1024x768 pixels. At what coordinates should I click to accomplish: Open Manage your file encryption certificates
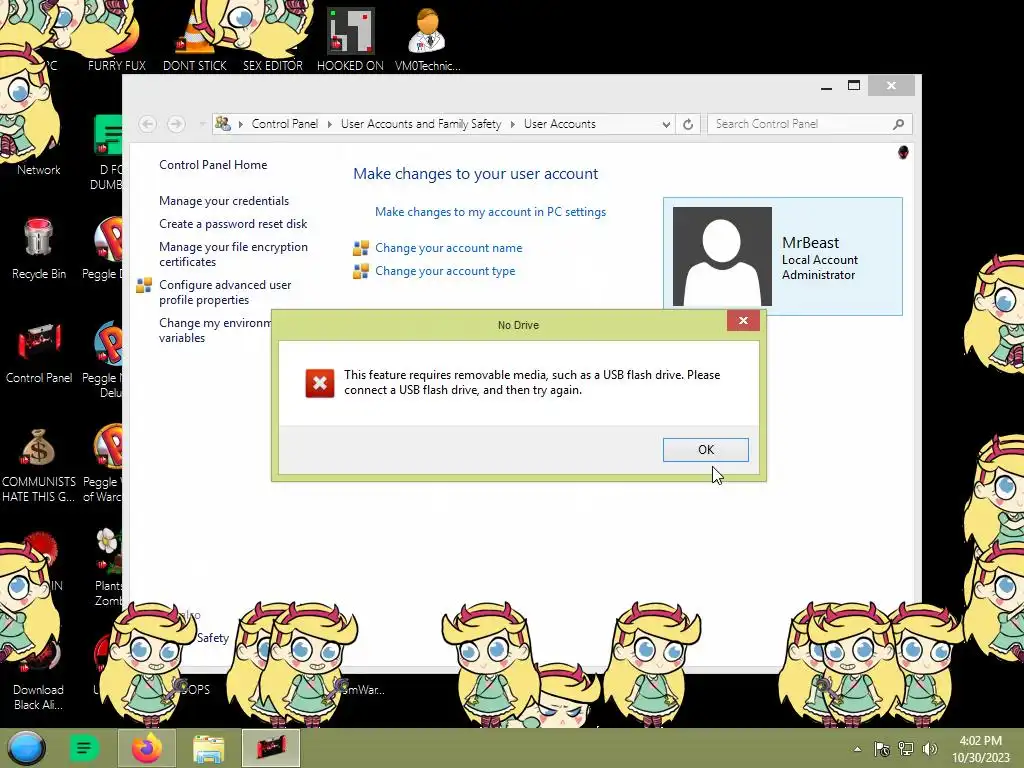233,254
